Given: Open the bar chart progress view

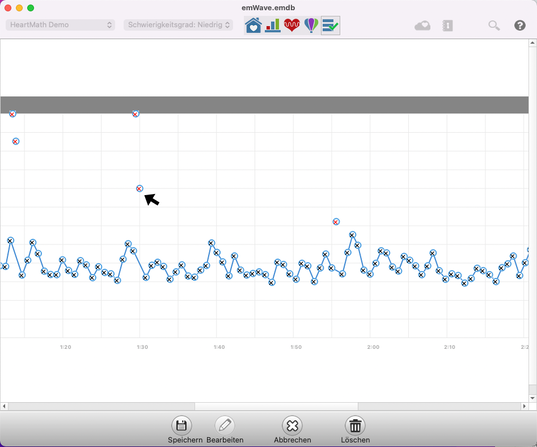Looking at the screenshot, I should (x=273, y=25).
